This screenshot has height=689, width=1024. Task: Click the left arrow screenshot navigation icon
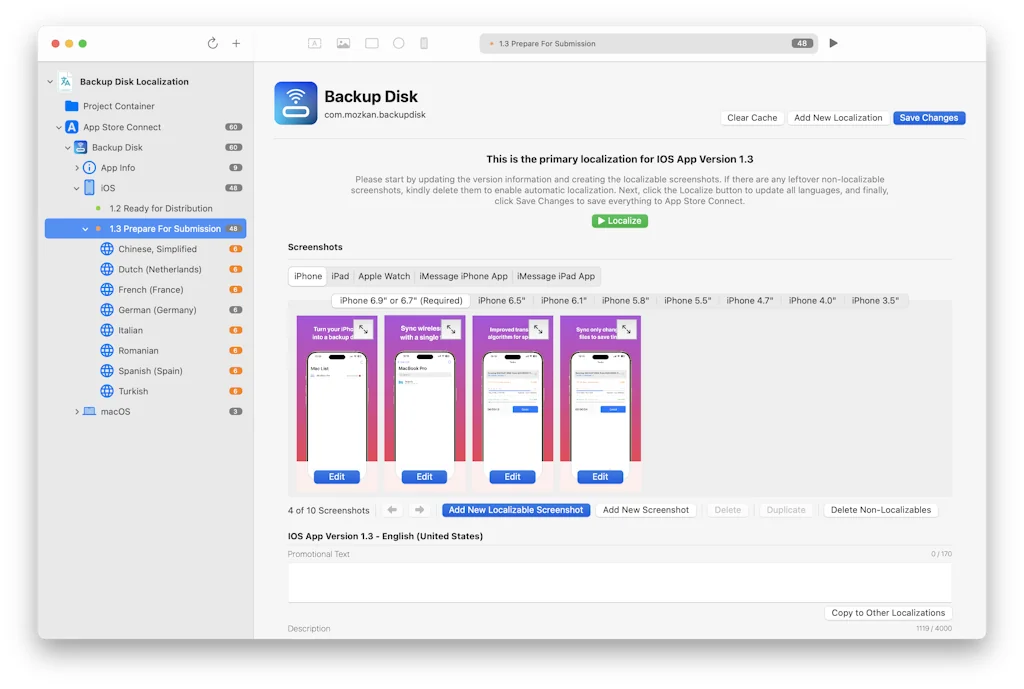tap(392, 509)
